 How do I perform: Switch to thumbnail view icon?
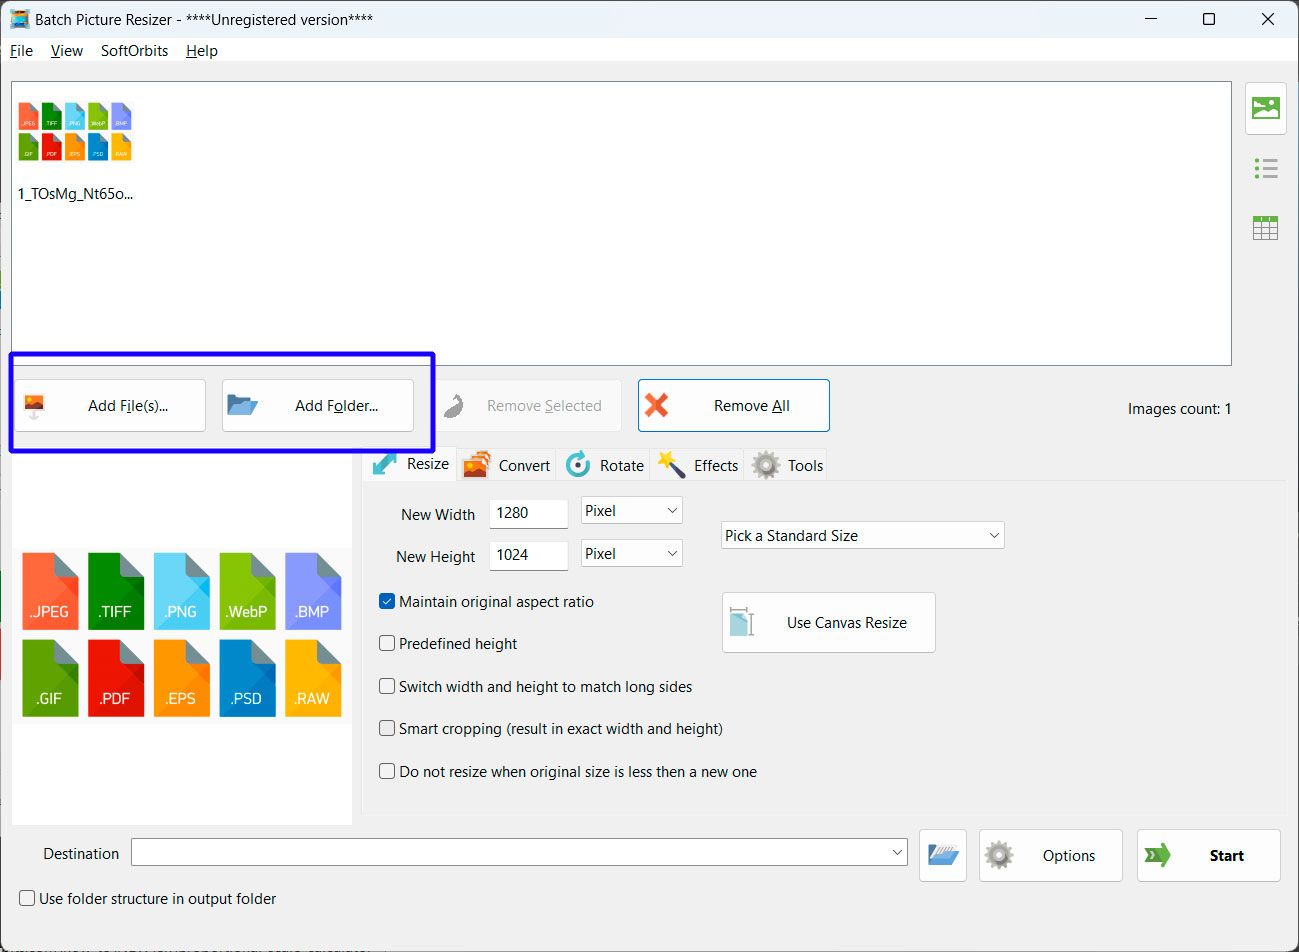[x=1265, y=108]
